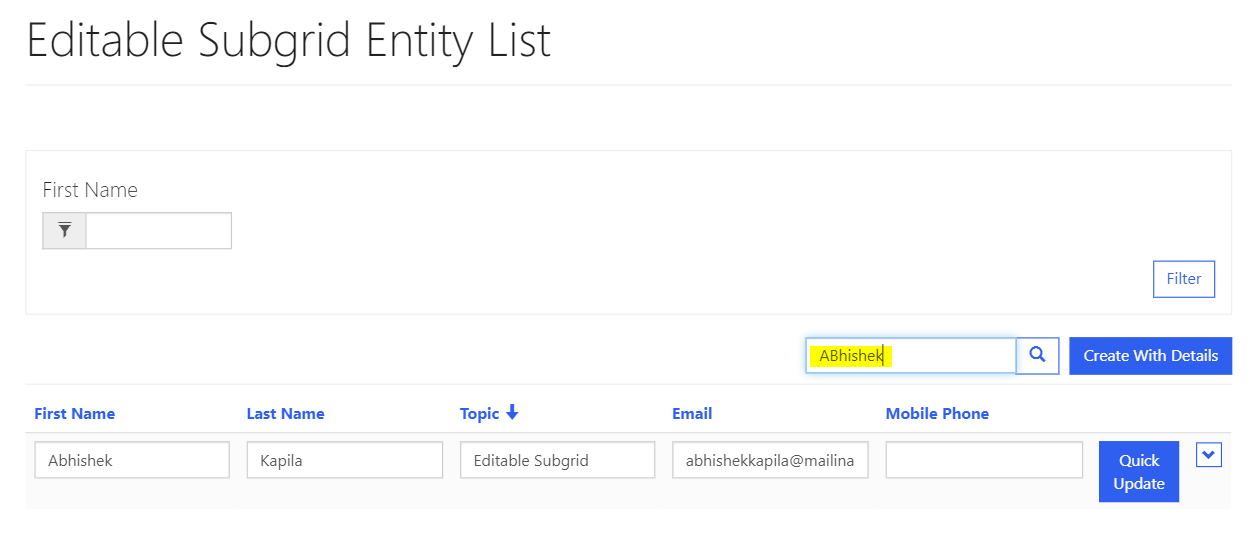Screen dimensions: 1257x544
Task: Click the search box containing ABhishek
Action: pos(910,355)
